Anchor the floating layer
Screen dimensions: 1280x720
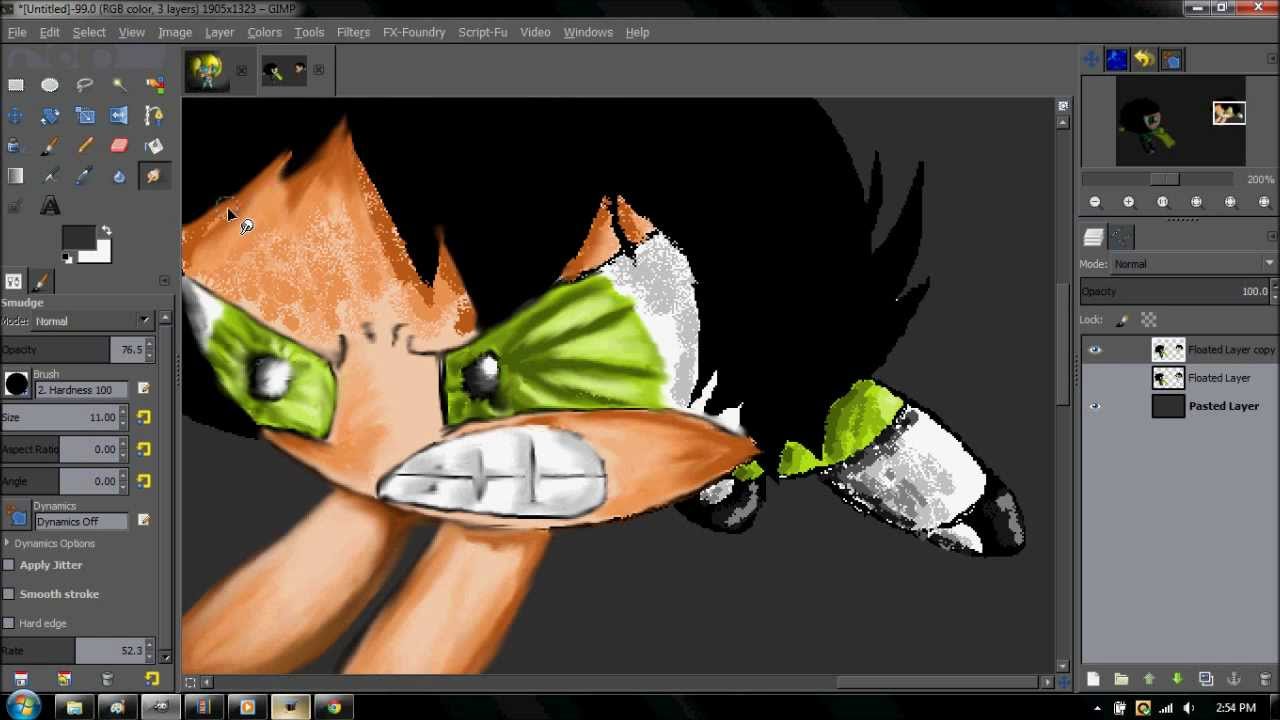click(x=1233, y=679)
